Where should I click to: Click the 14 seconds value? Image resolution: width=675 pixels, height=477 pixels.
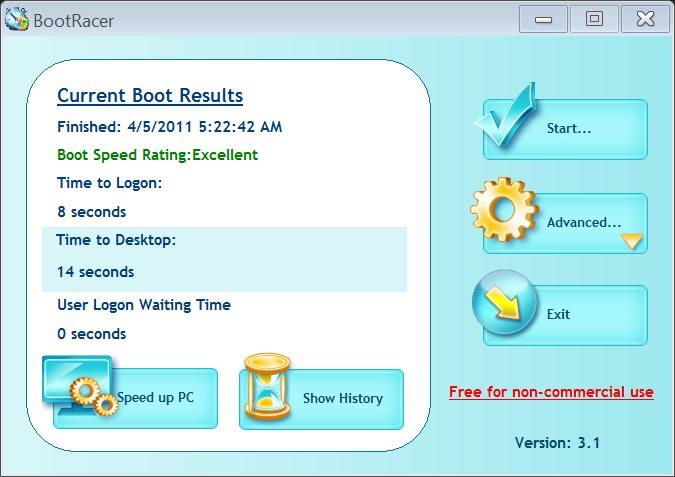coord(96,272)
